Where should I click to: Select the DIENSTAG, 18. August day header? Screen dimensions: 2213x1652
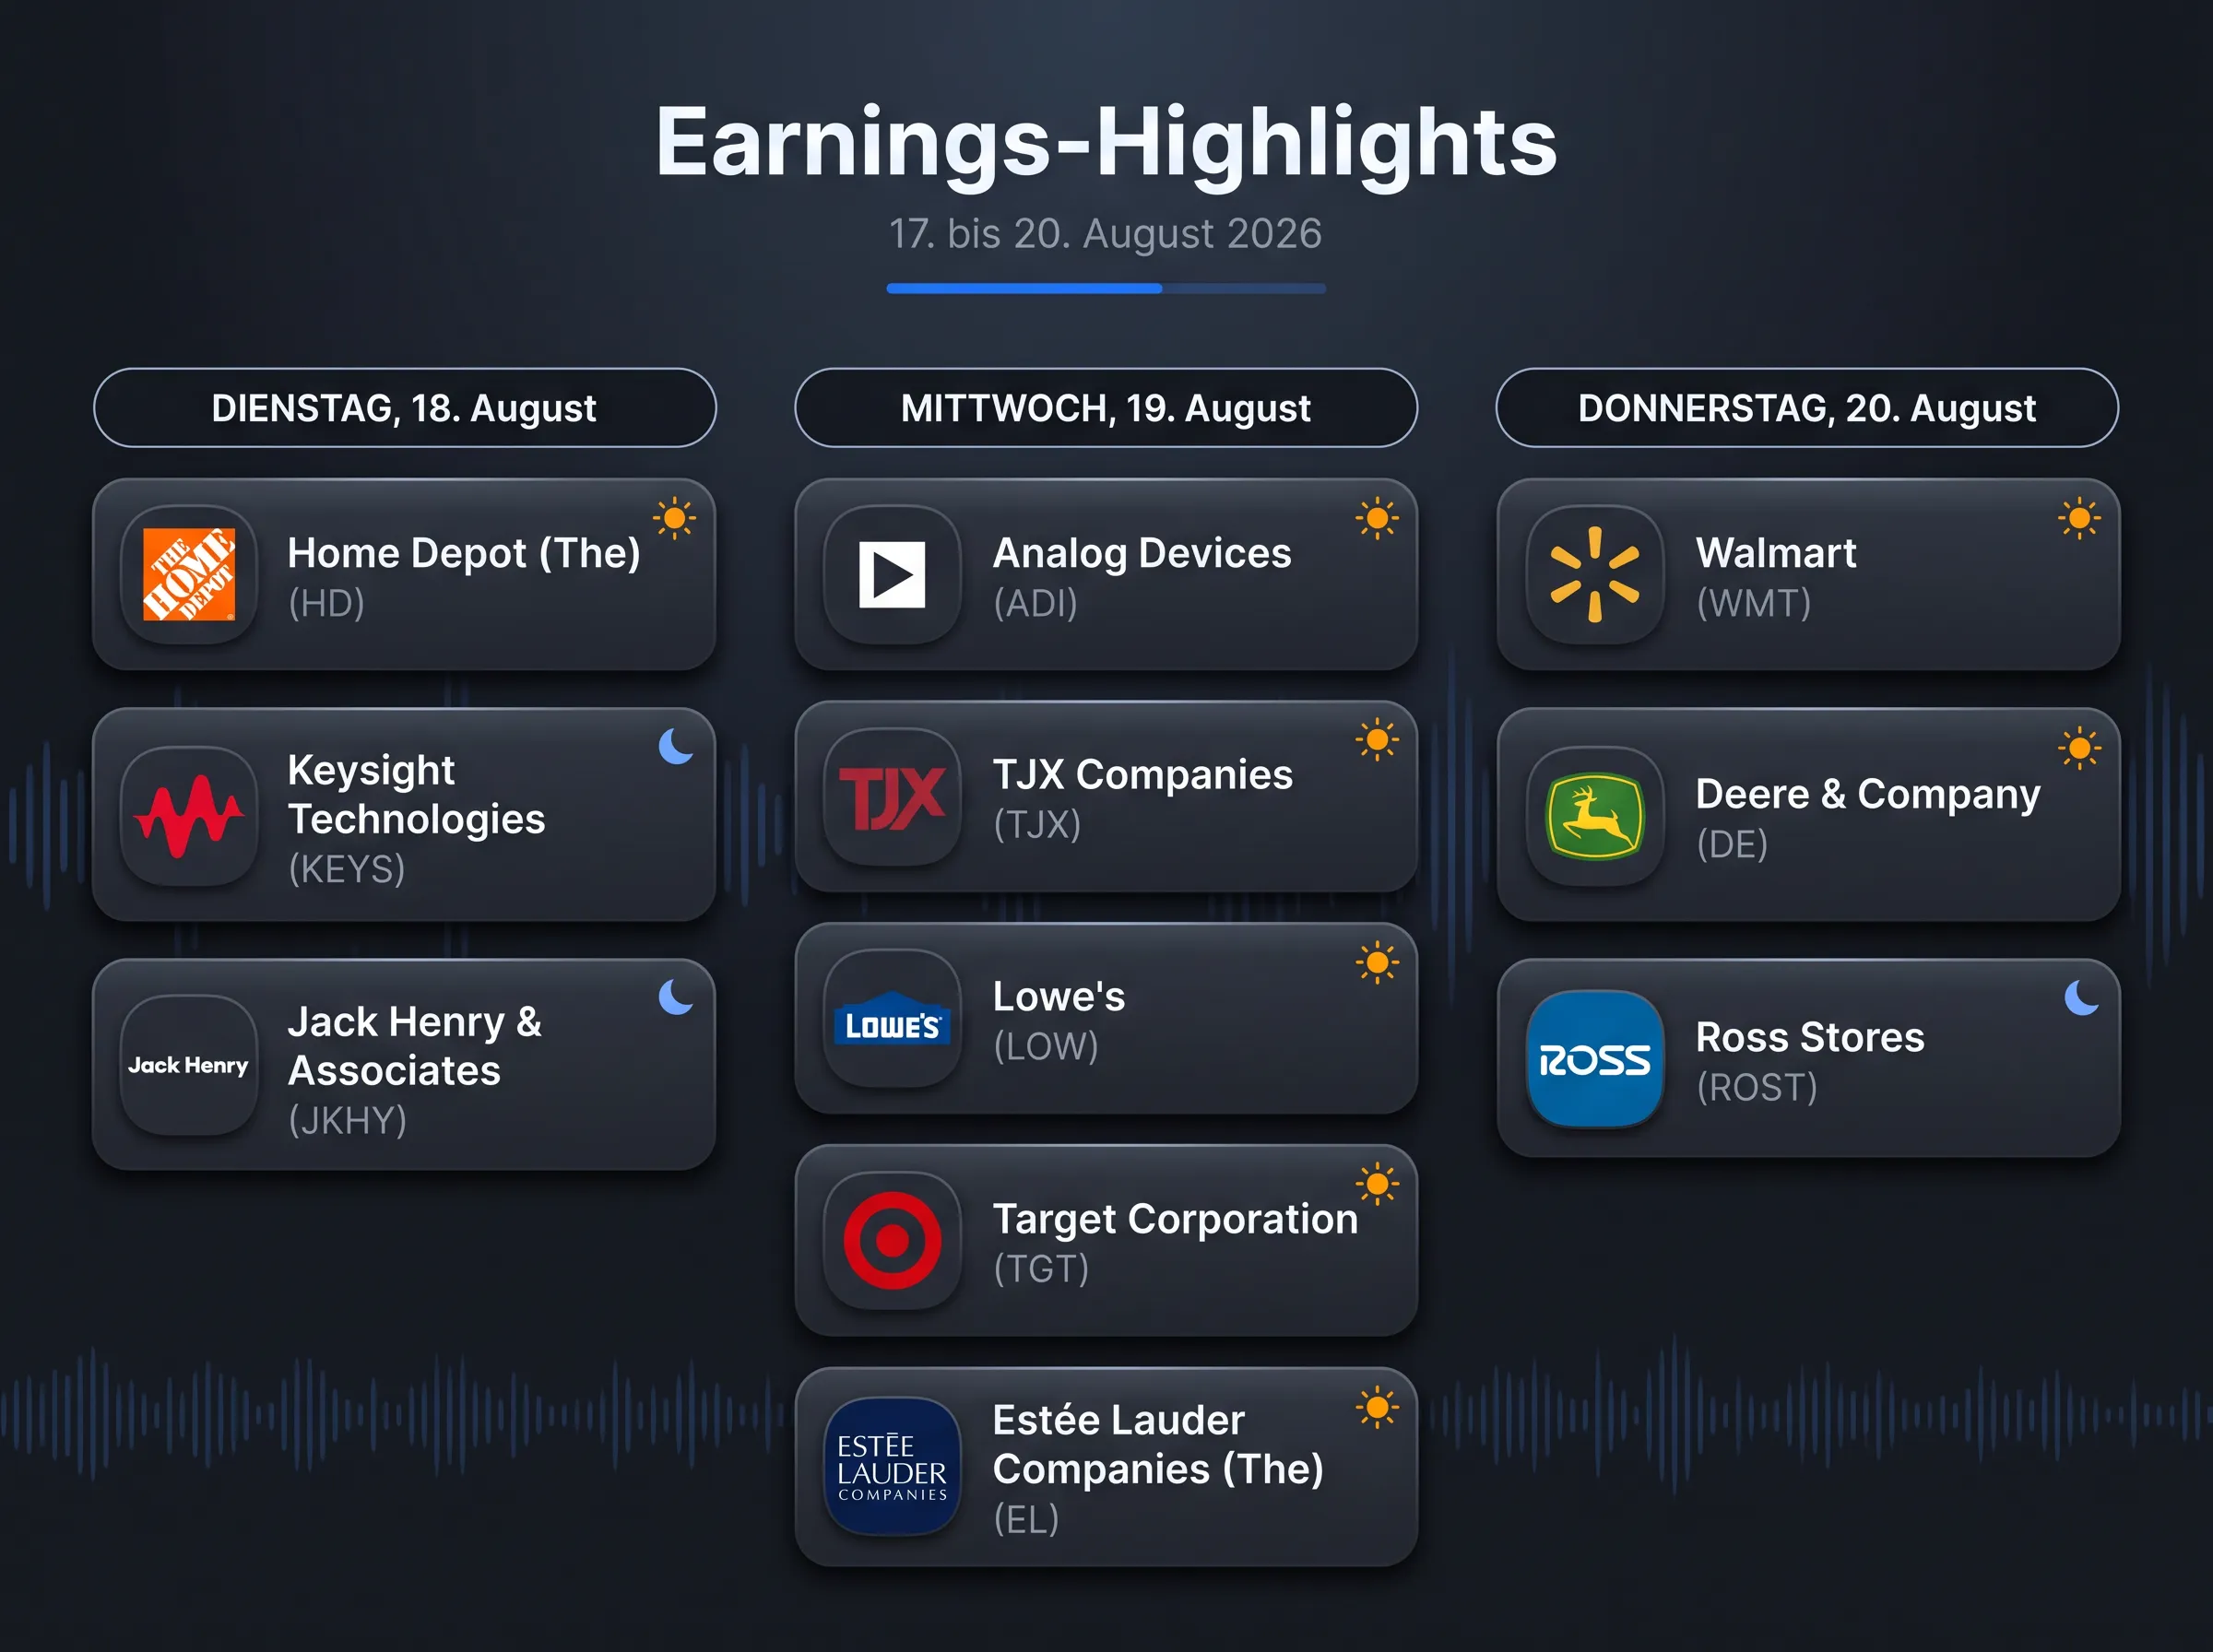coord(405,408)
